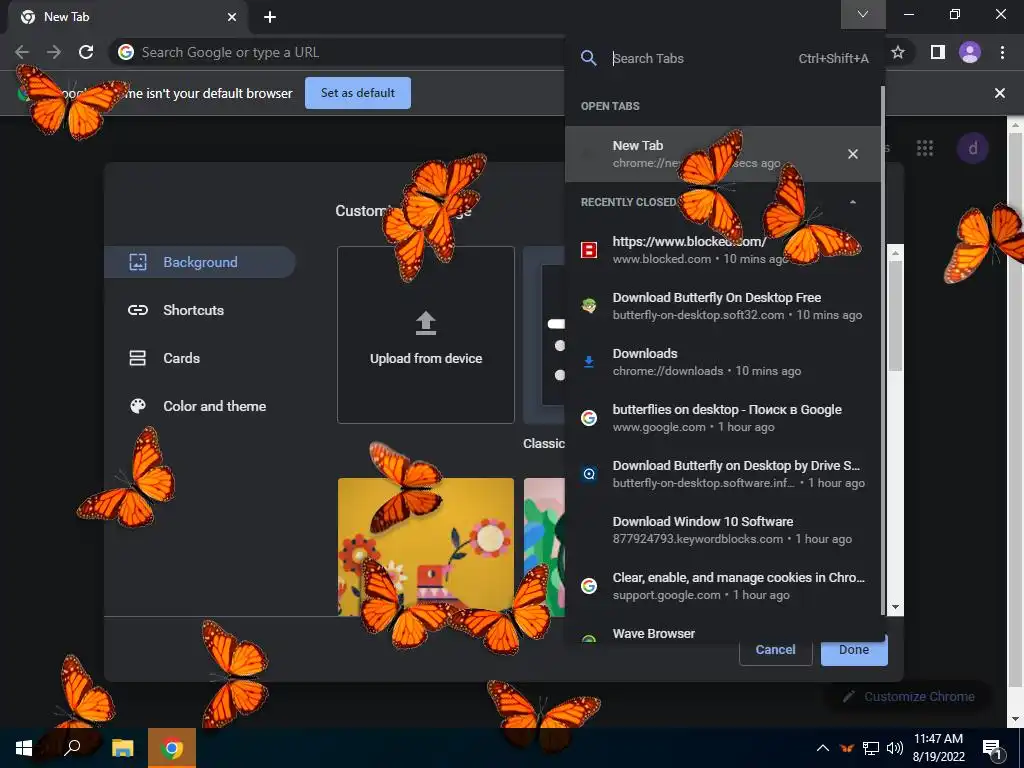1024x768 pixels.
Task: Select the yellow floral background thumbnail
Action: [426, 547]
